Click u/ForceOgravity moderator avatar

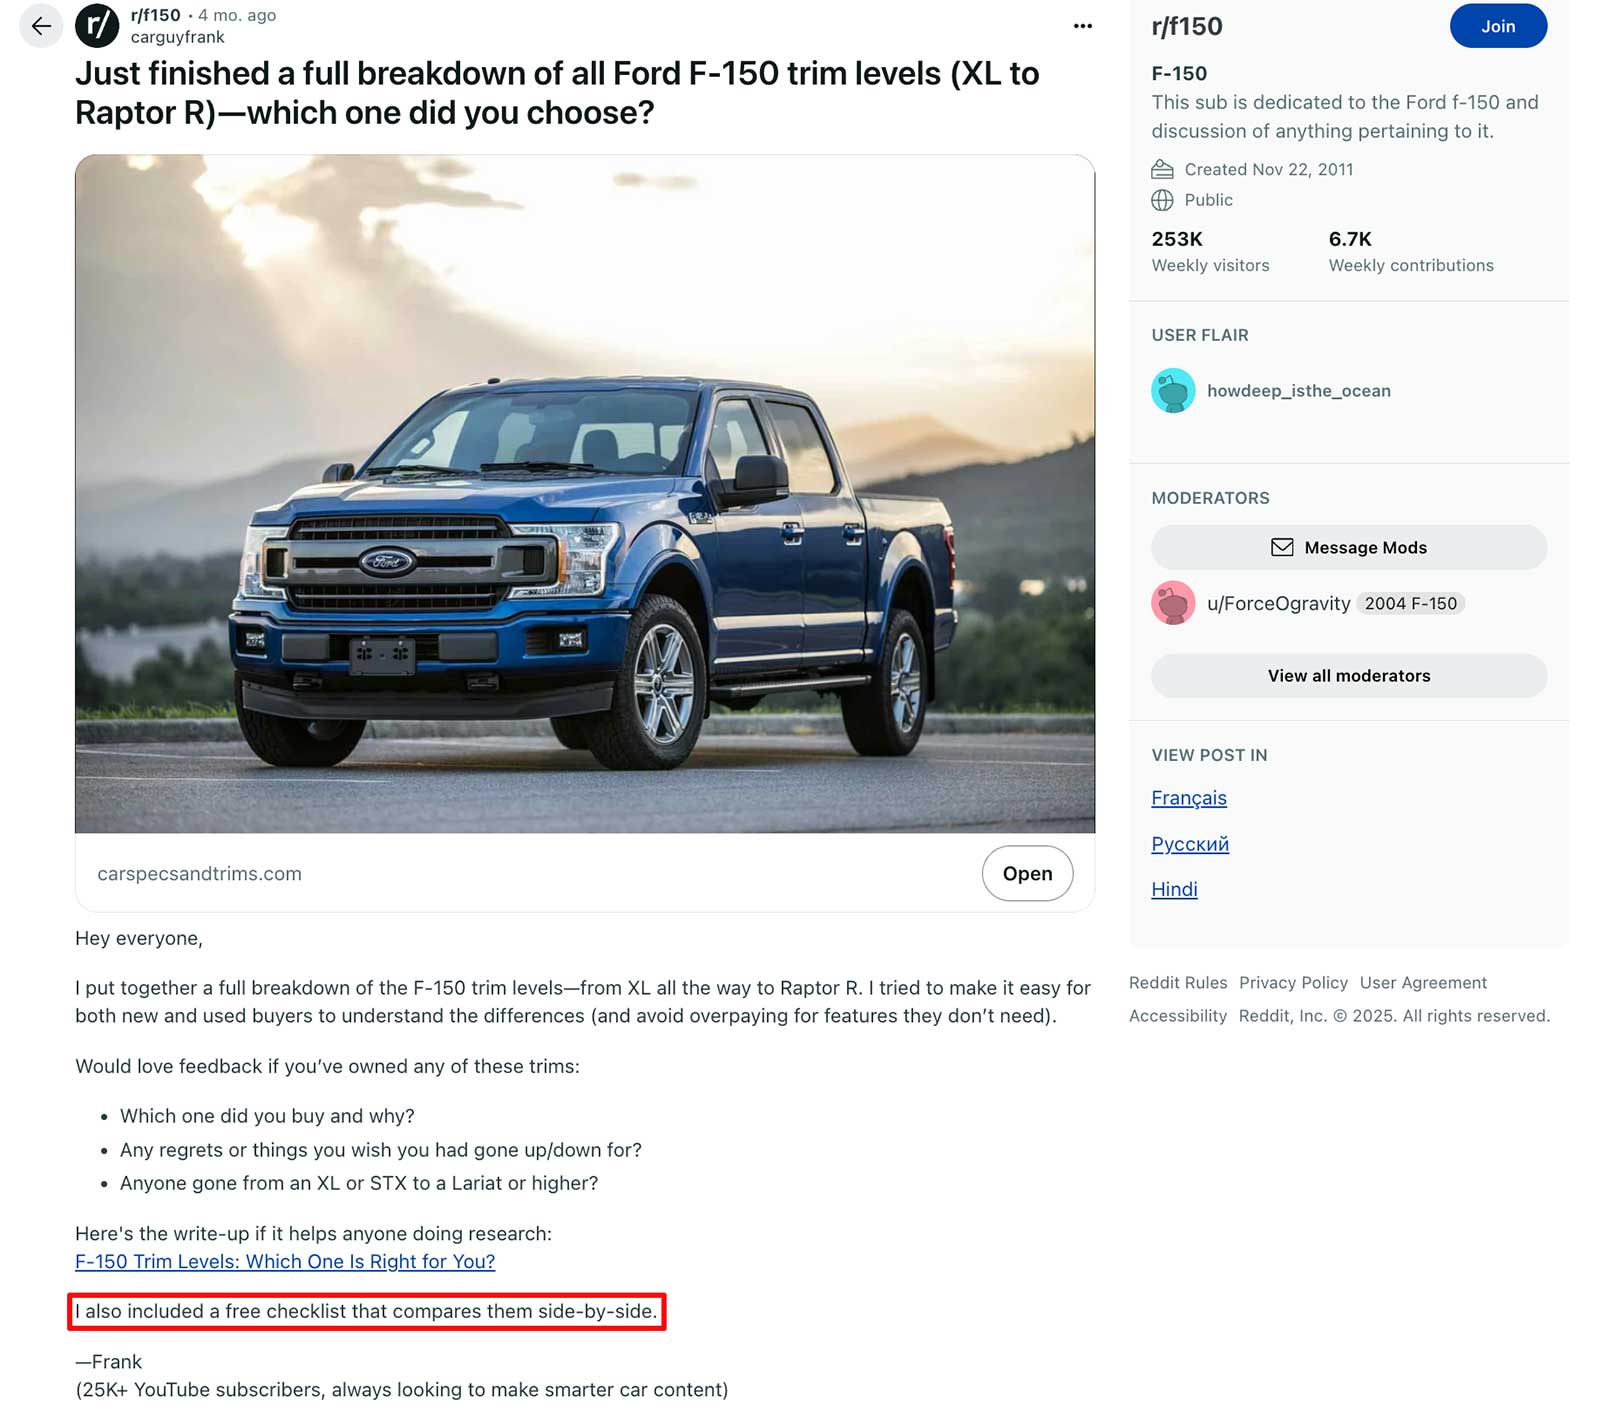[1173, 603]
